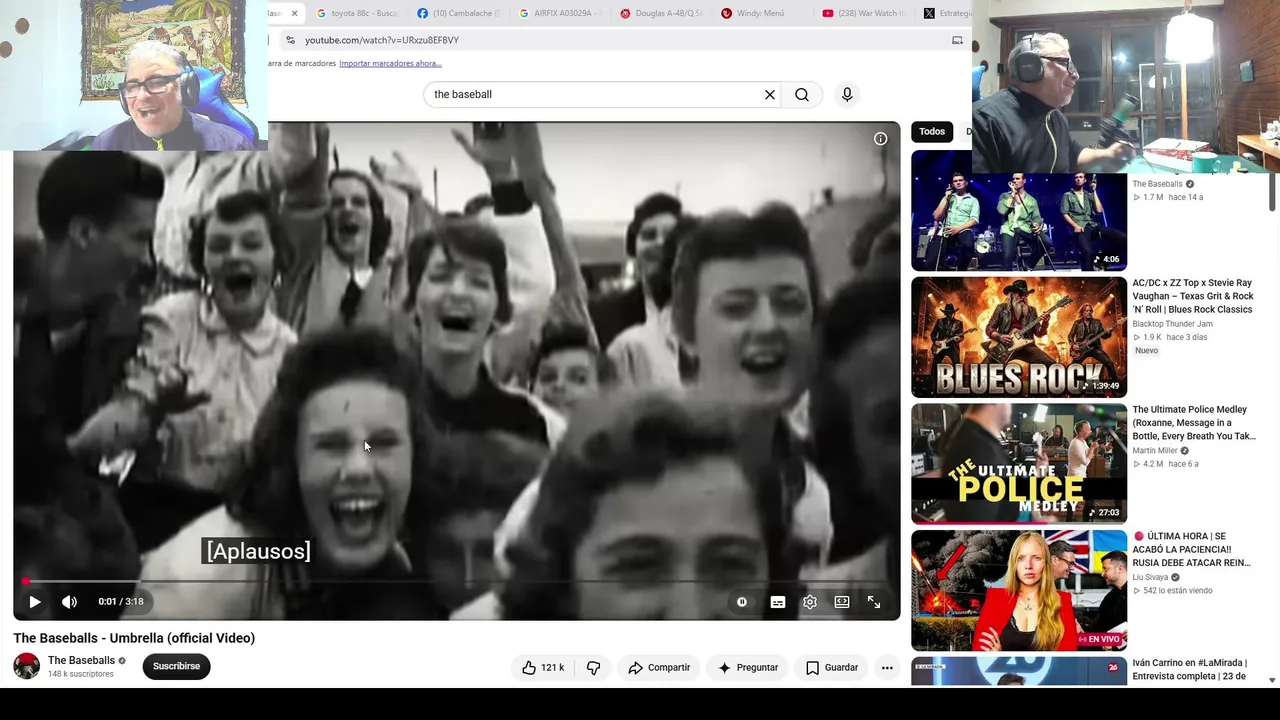The height and width of the screenshot is (720, 1280).
Task: Click the '148 k suscriptores' count
Action: coord(81,674)
